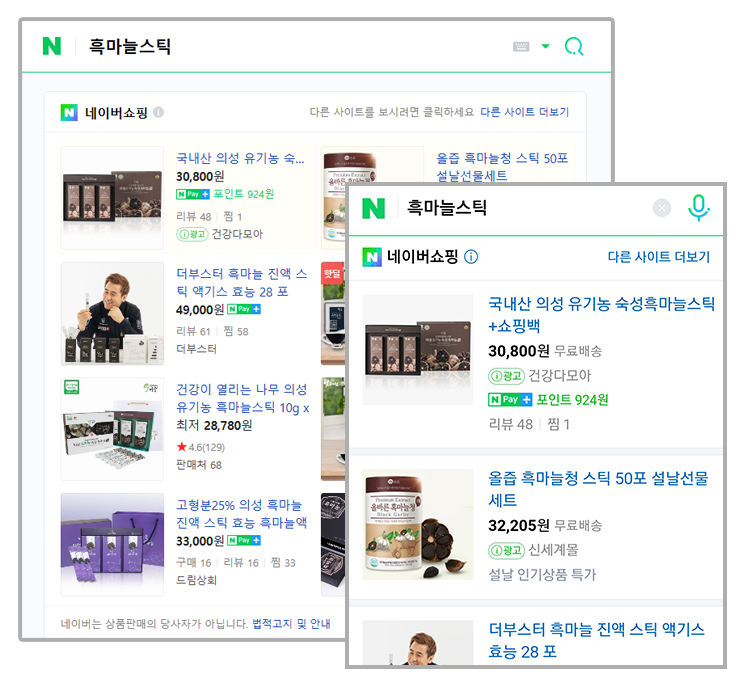The width and height of the screenshot is (740, 688).
Task: Click the Naver Shopping logo icon in mobile window
Action: pos(372,257)
